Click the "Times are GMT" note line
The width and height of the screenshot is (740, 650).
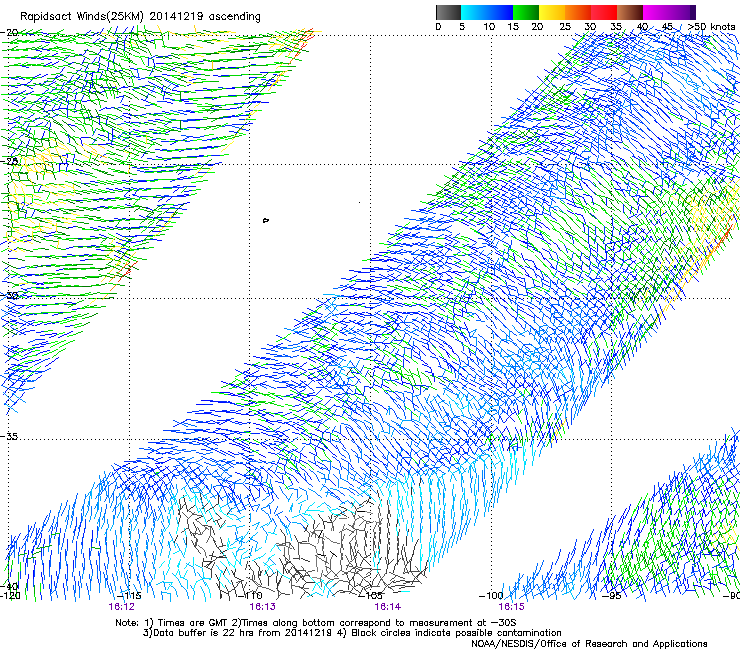point(315,623)
